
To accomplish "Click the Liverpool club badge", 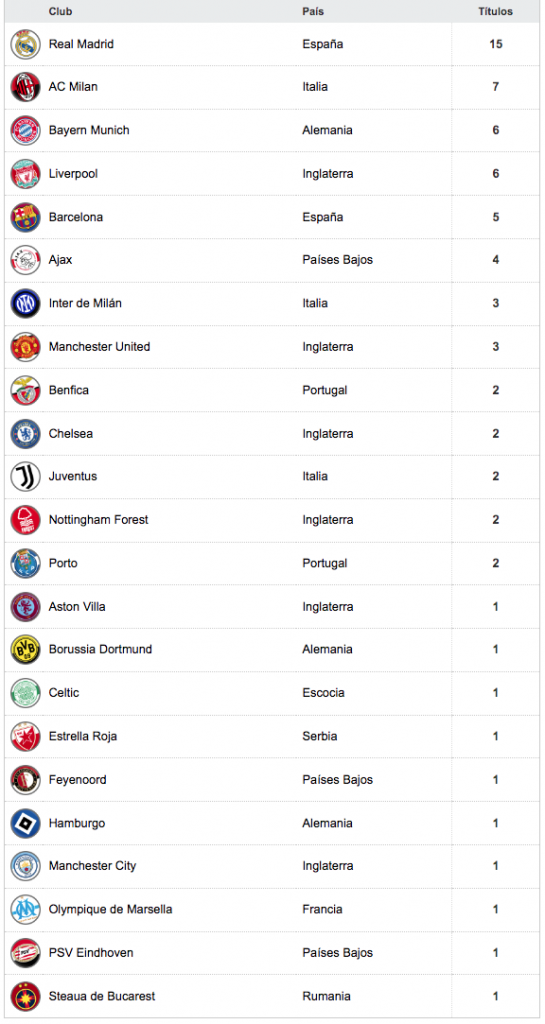I will click(25, 174).
